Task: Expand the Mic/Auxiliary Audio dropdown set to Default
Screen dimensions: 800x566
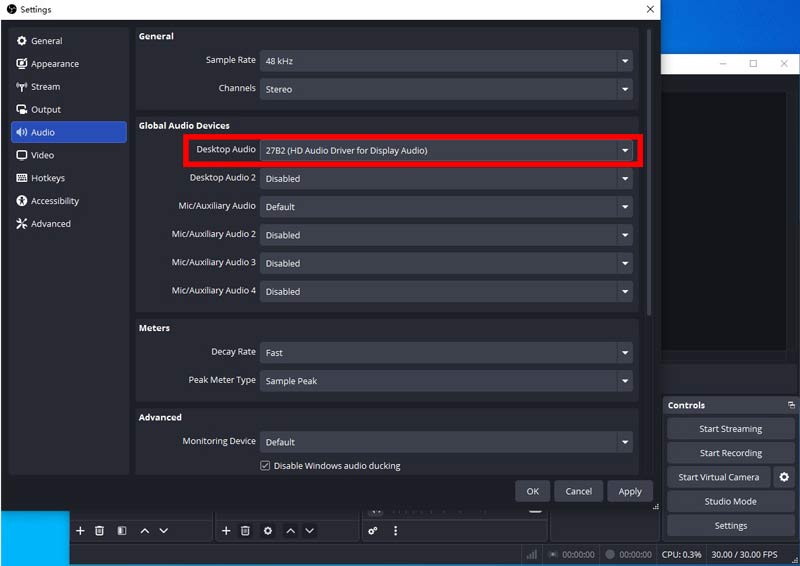Action: [446, 206]
